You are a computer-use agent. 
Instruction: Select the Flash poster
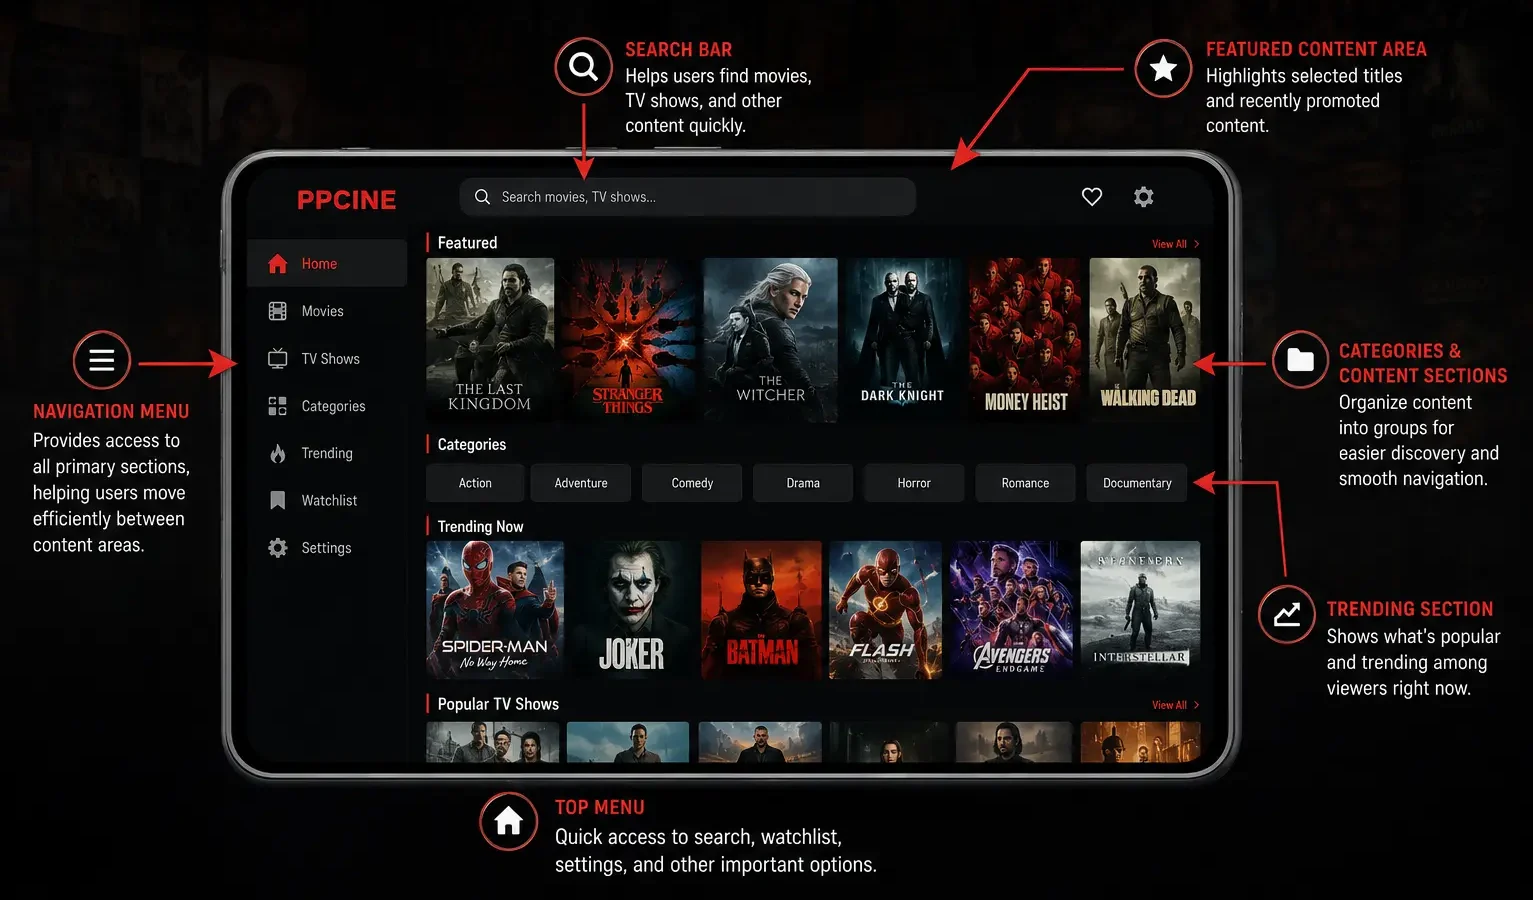click(886, 611)
